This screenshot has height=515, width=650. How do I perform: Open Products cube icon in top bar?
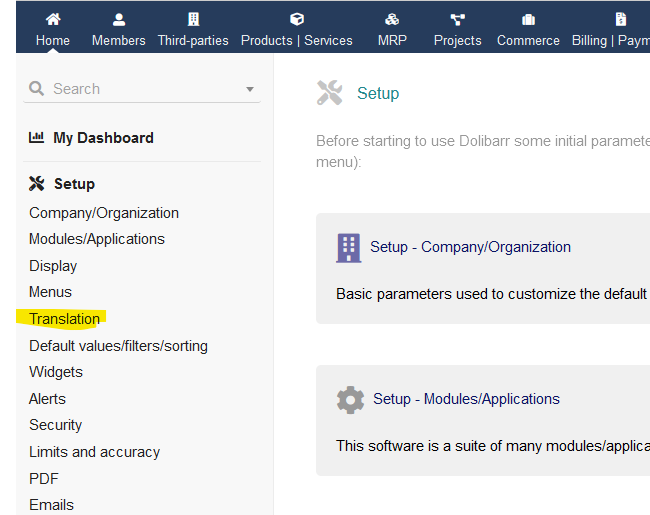pyautogui.click(x=297, y=19)
